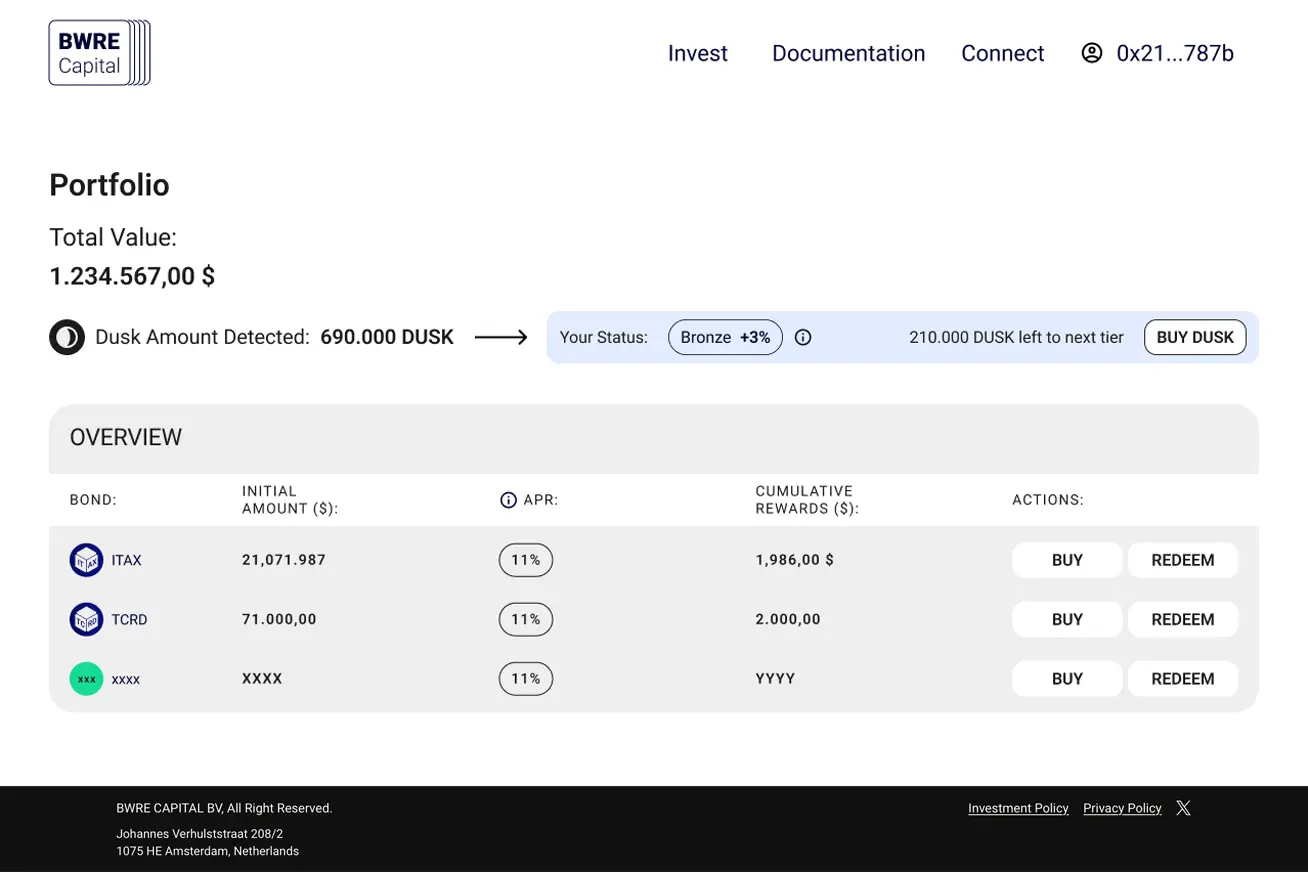The image size is (1308, 872).
Task: Click the wallet account icon beside 0x21...787b
Action: click(1091, 53)
